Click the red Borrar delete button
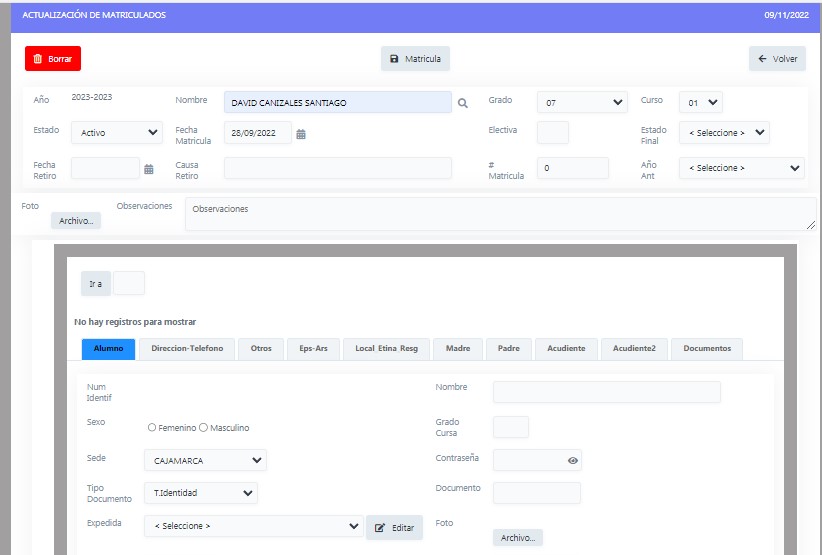Screen dimensions: 822x555 (53, 59)
